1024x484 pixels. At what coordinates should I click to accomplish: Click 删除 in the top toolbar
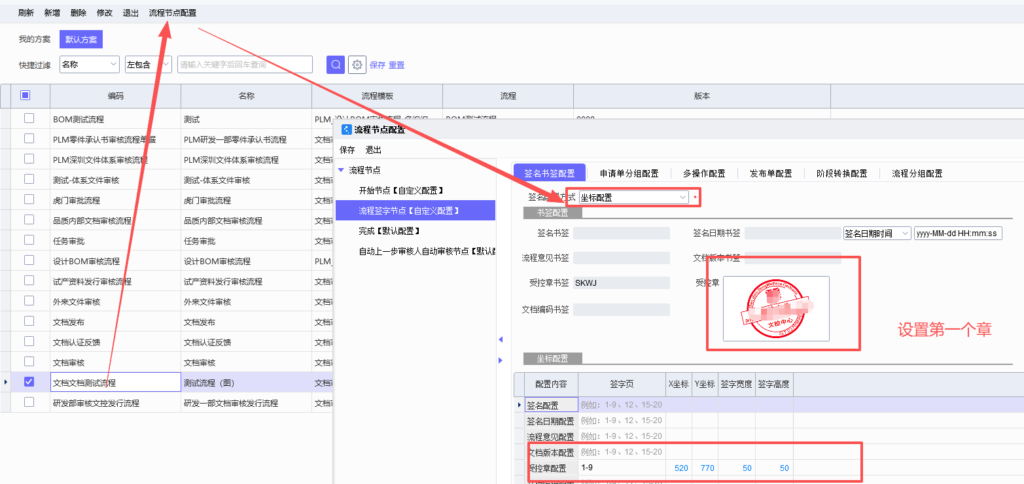(x=78, y=12)
